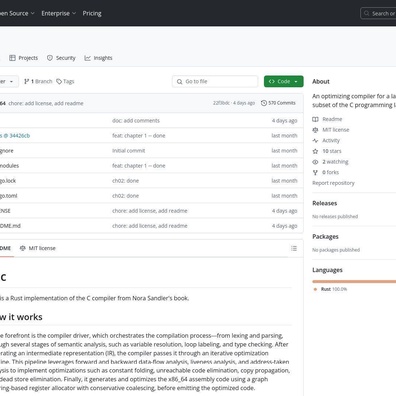The width and height of the screenshot is (396, 396).
Task: Open 'feat: chapter 1 -- done' on .gitmodules row
Action: coord(139,166)
